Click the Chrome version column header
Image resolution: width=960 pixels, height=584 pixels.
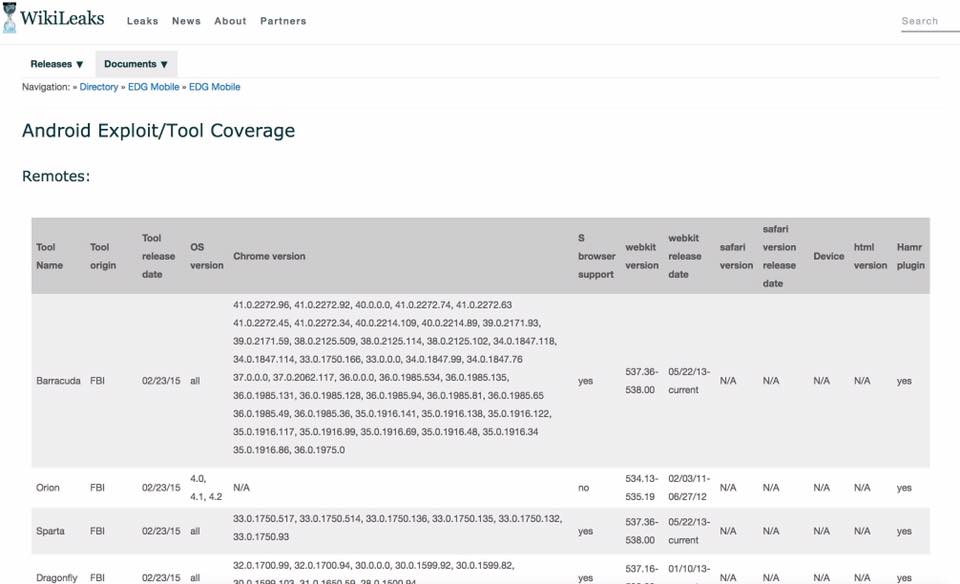point(269,256)
